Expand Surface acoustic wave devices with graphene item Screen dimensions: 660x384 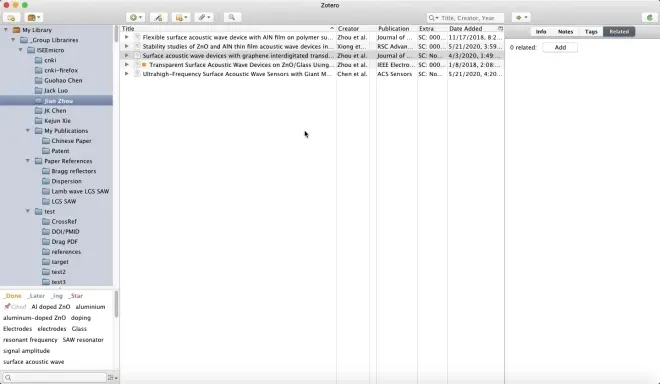click(x=126, y=56)
